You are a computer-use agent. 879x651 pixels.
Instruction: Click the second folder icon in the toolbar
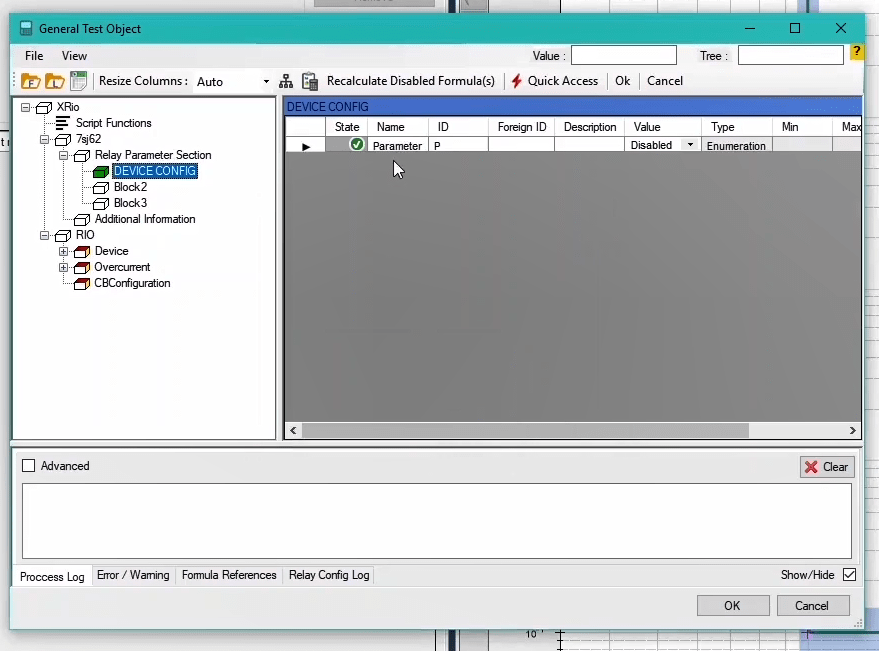tap(54, 81)
